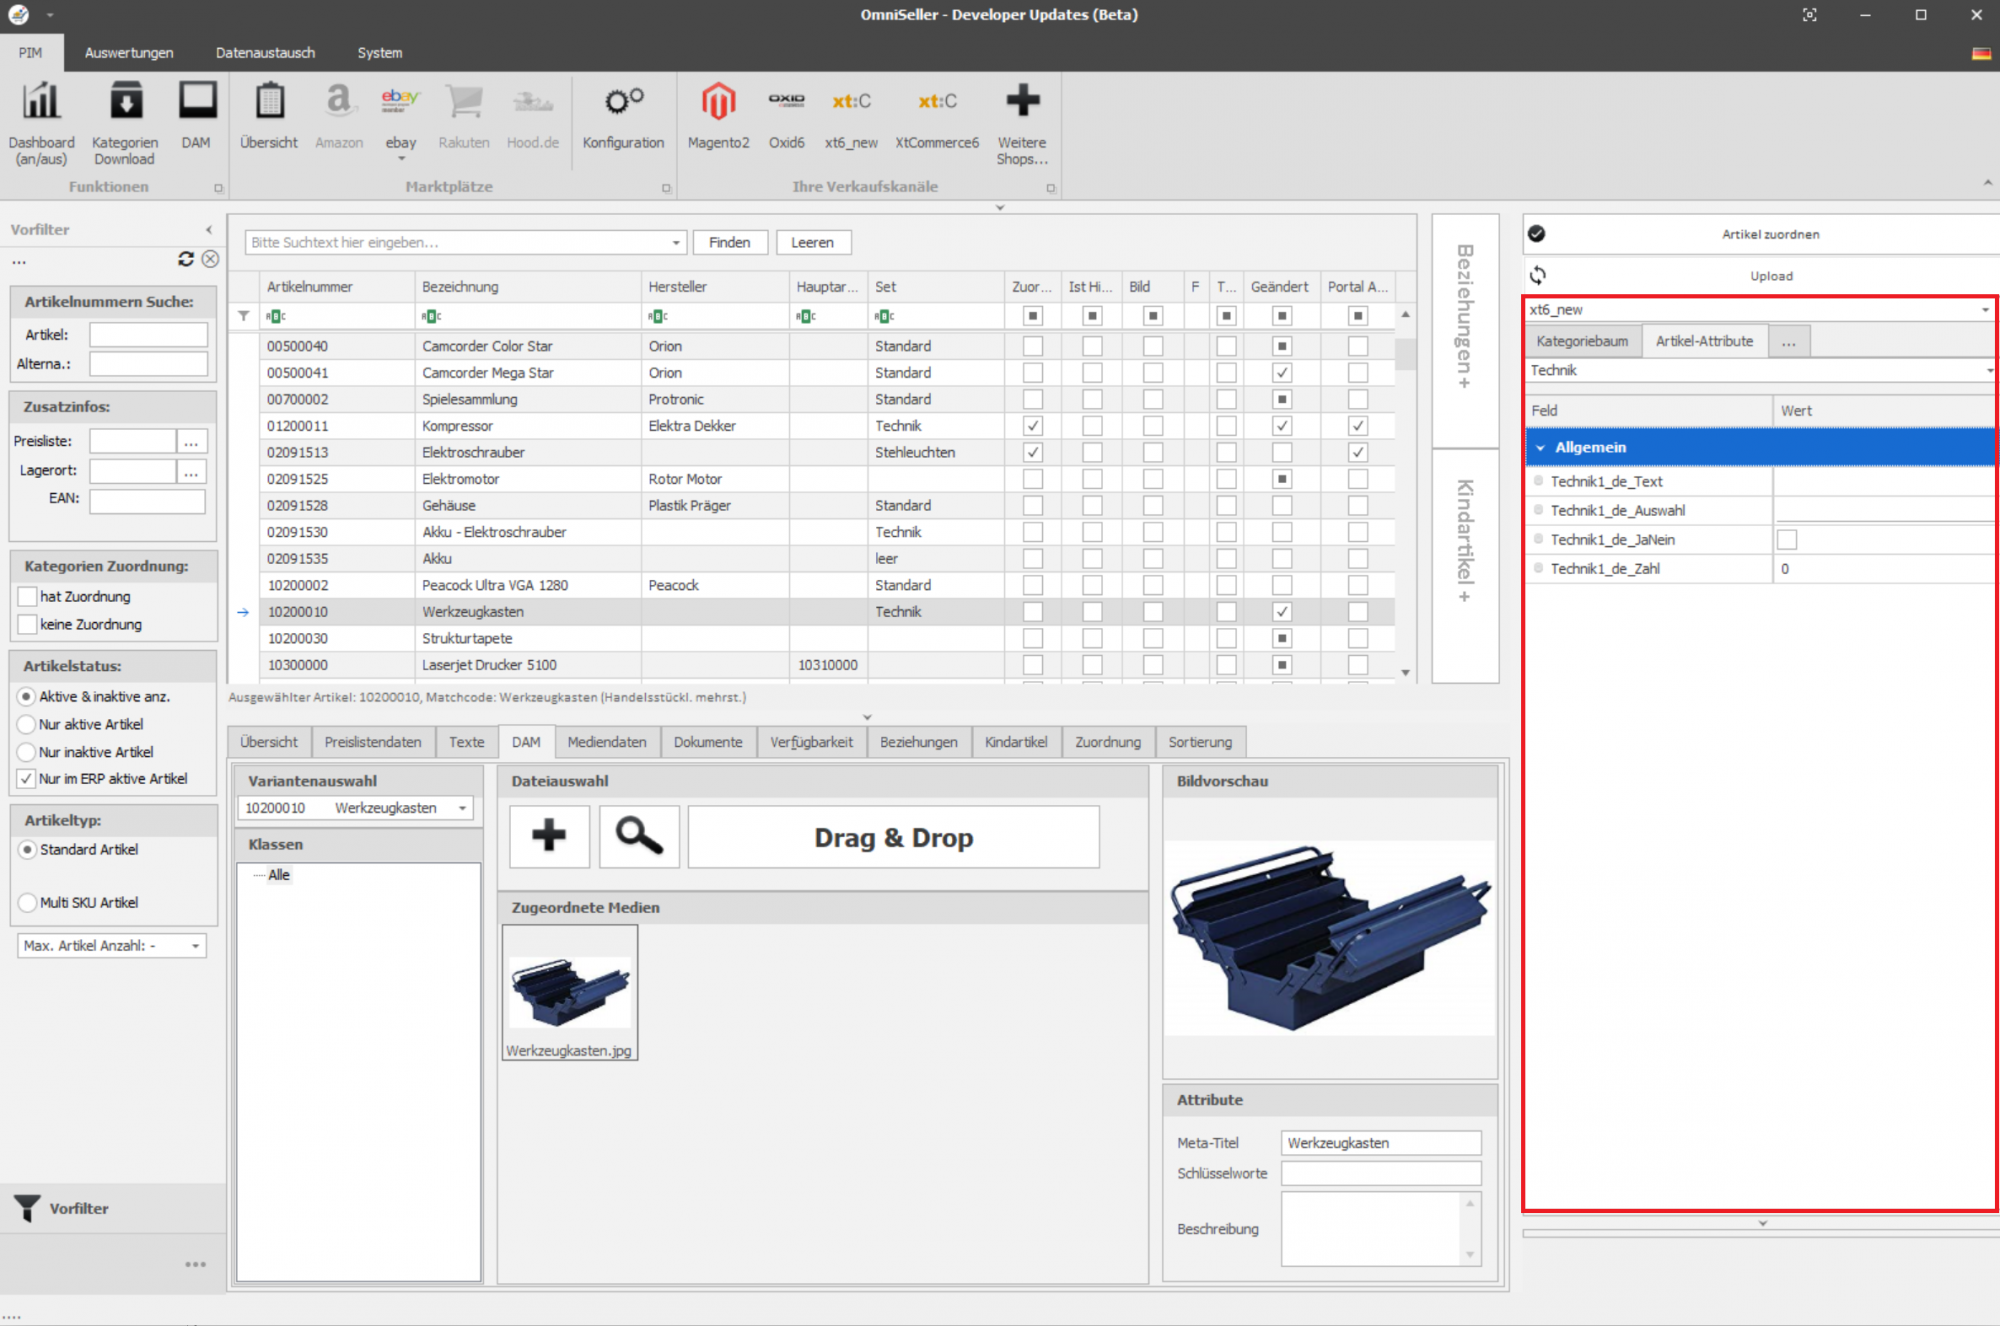
Task: Collapse the Allgemein attribute group
Action: pyautogui.click(x=1541, y=448)
